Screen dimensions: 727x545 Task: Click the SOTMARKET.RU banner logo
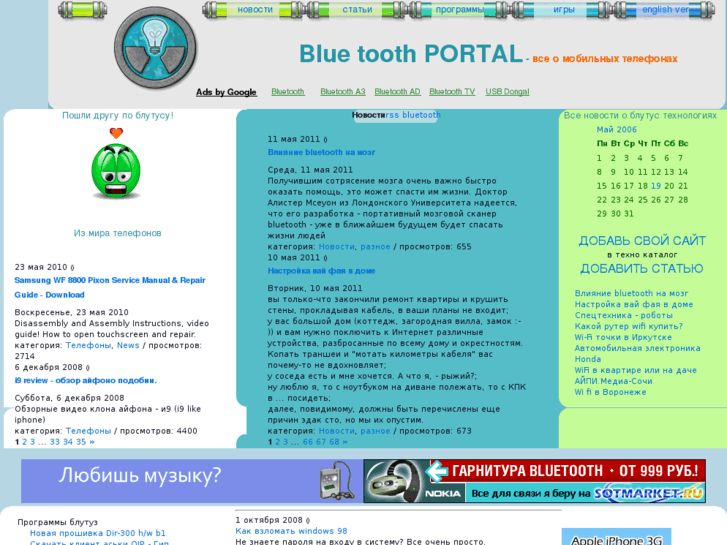coord(649,493)
